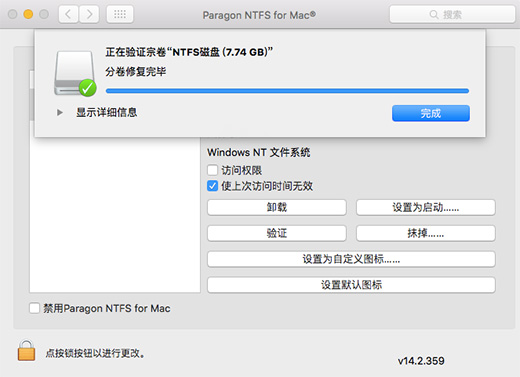The height and width of the screenshot is (377, 520).
Task: Click the 设置默认图标 button
Action: pyautogui.click(x=351, y=285)
